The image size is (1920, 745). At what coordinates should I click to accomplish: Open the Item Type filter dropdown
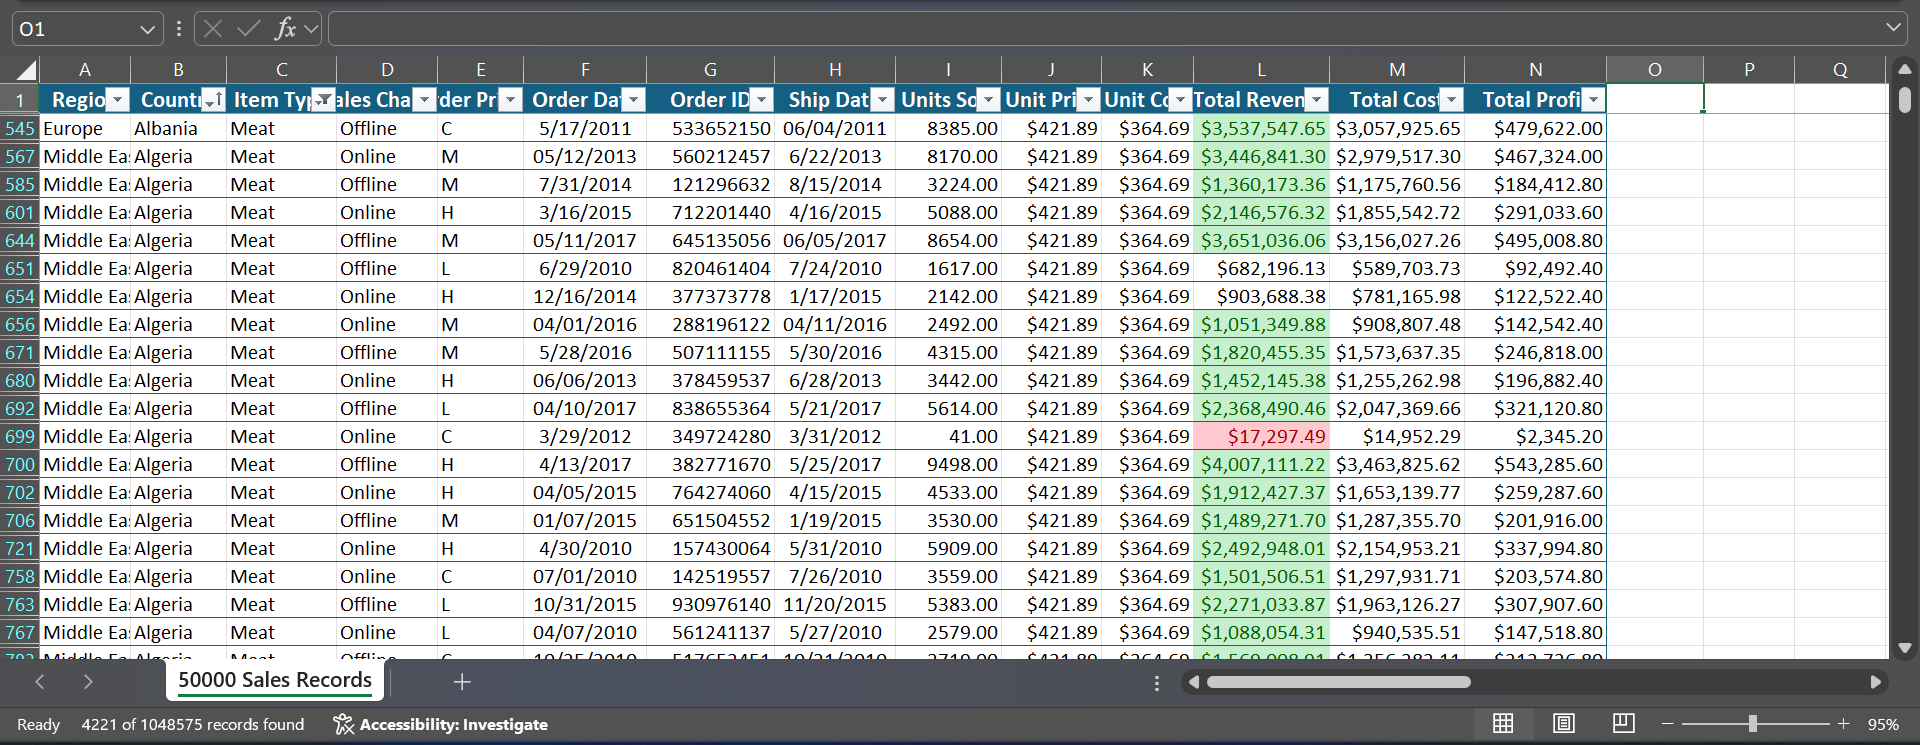(323, 100)
